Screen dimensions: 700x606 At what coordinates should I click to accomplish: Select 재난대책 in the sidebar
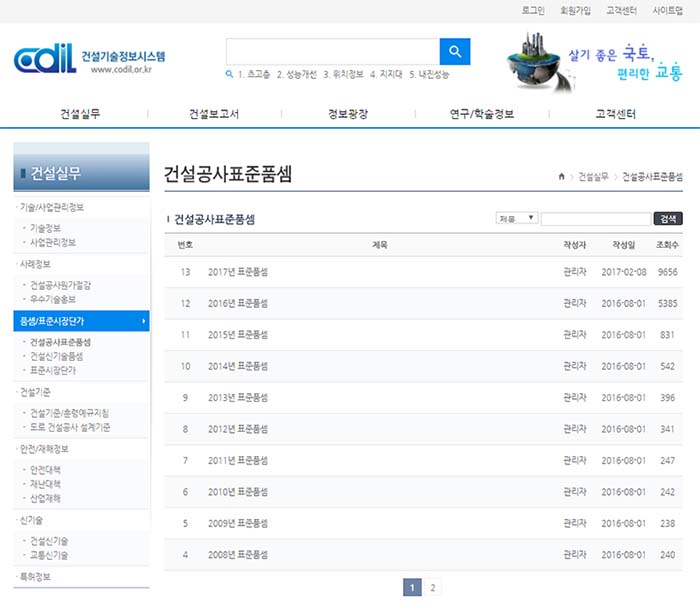45,484
